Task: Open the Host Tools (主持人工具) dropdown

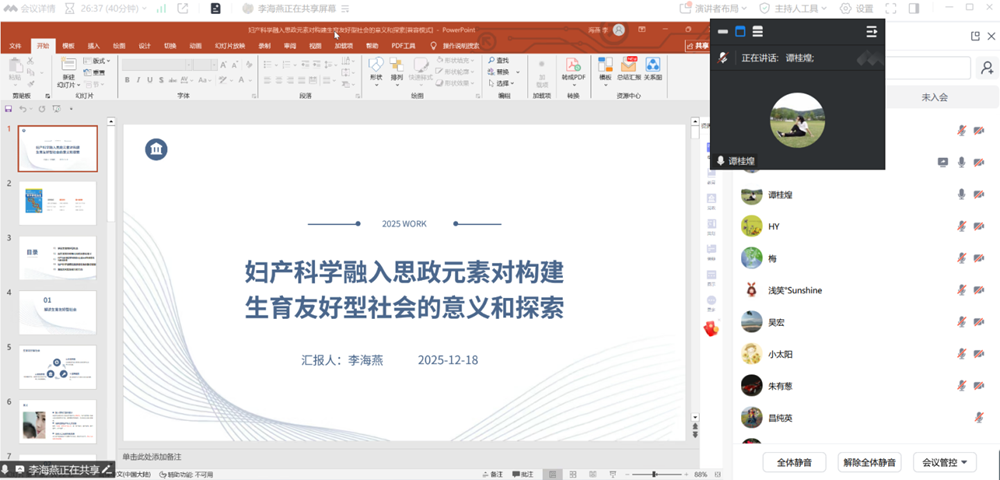Action: [x=793, y=8]
